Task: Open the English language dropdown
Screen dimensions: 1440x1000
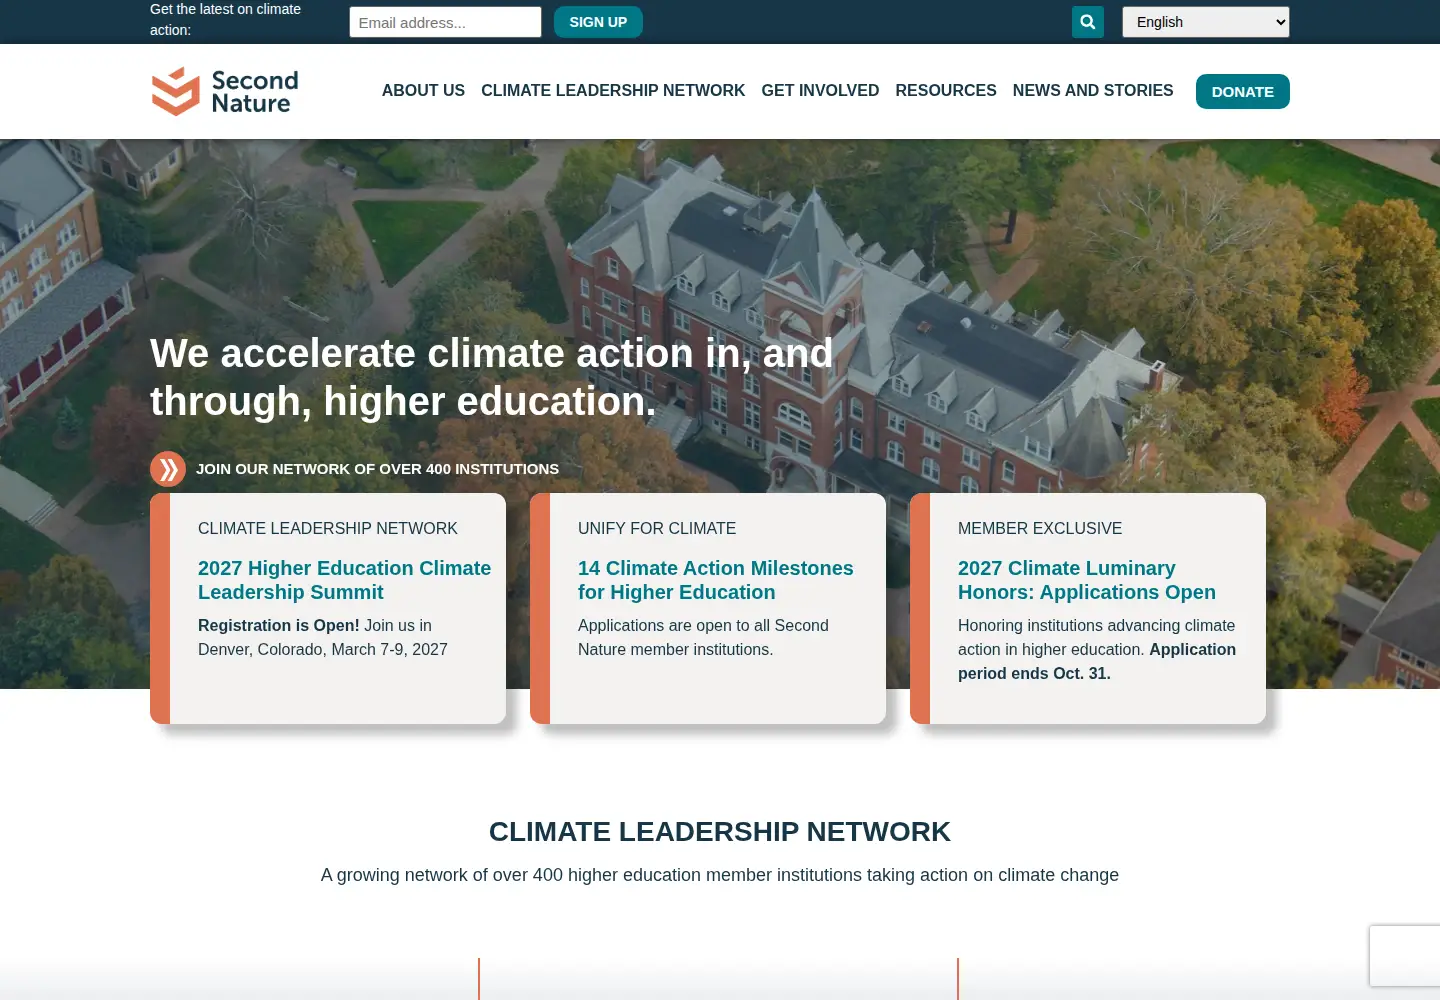Action: point(1206,22)
